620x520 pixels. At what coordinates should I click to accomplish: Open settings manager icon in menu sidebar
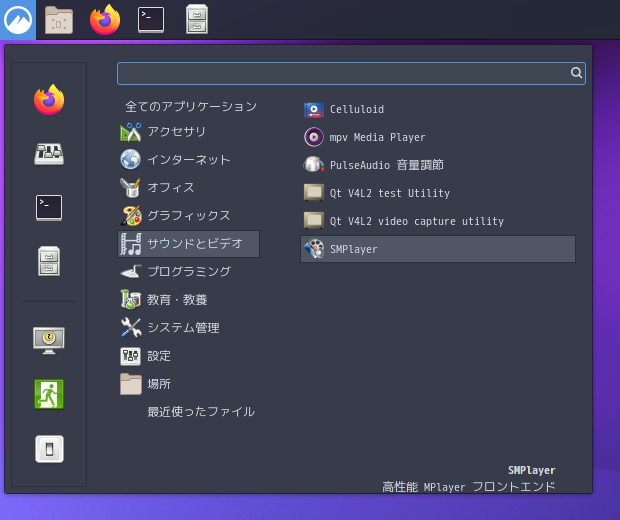pos(49,154)
